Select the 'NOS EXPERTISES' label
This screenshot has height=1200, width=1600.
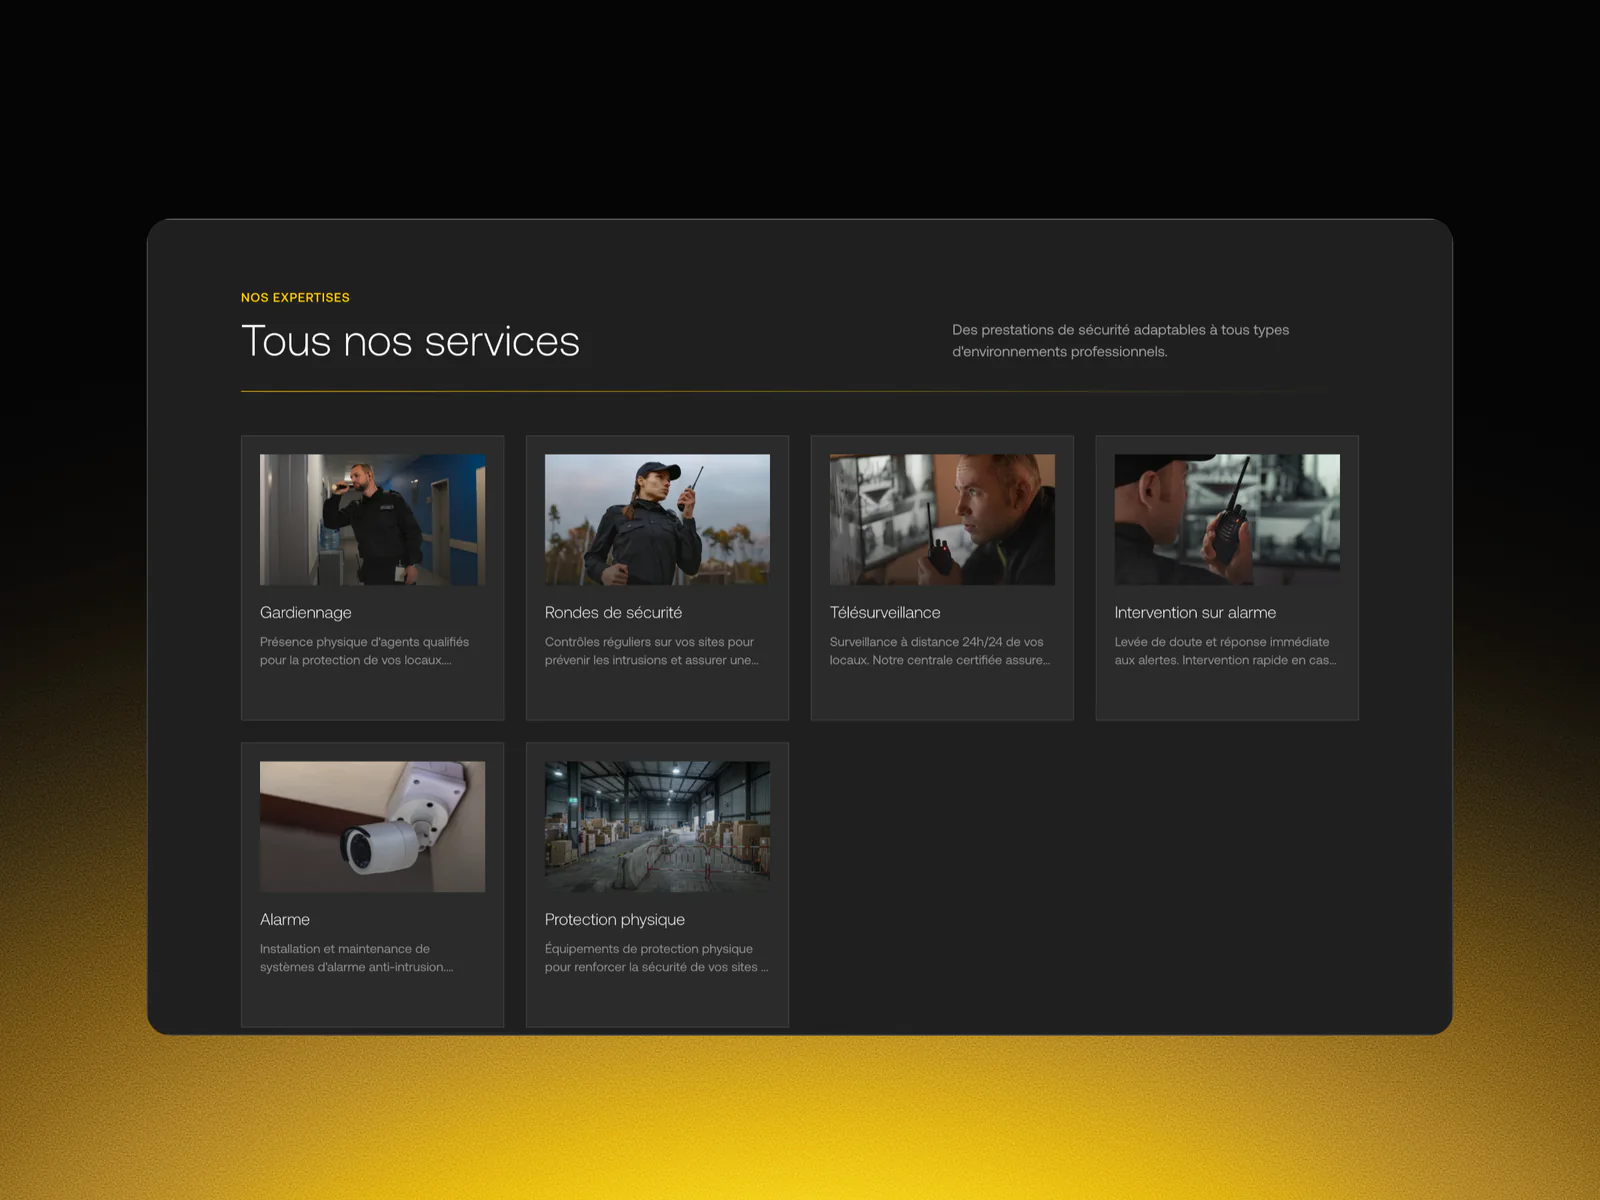pyautogui.click(x=295, y=298)
